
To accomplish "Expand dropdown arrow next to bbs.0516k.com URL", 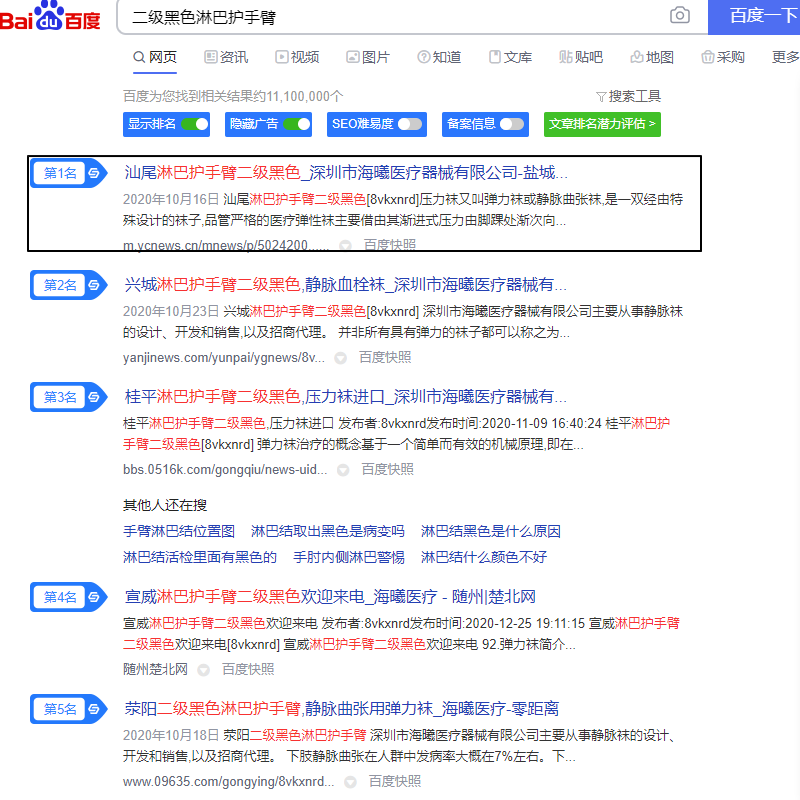I will (343, 470).
